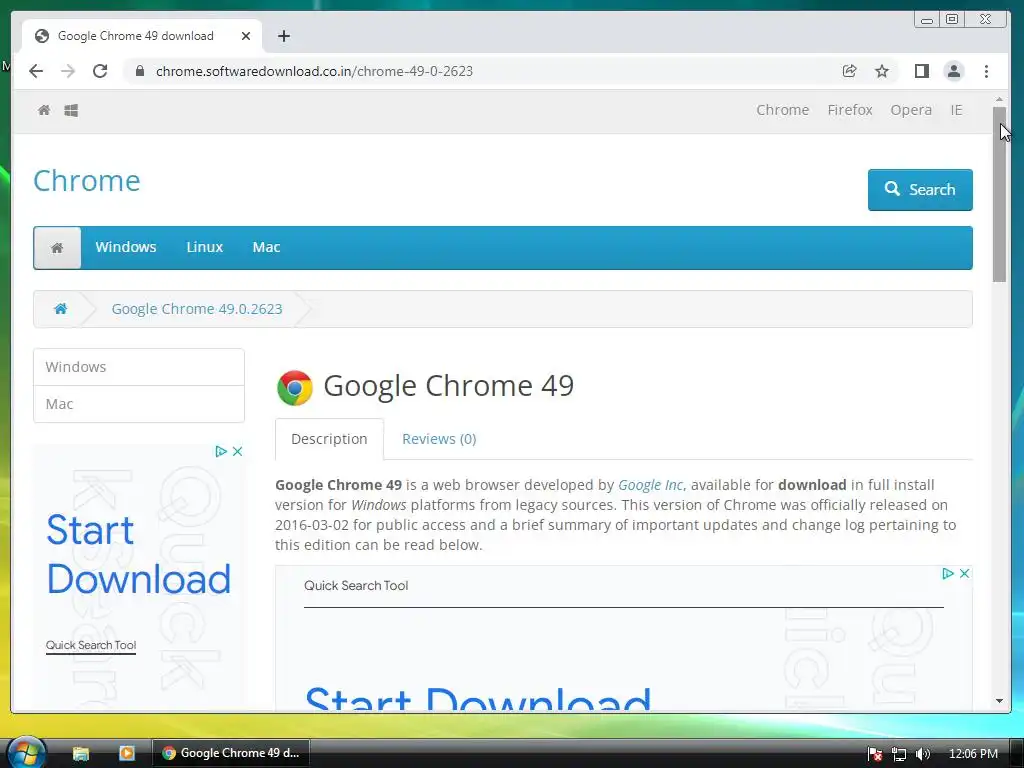Click the scrollbar up arrow
This screenshot has width=1024, height=768.
tap(999, 99)
